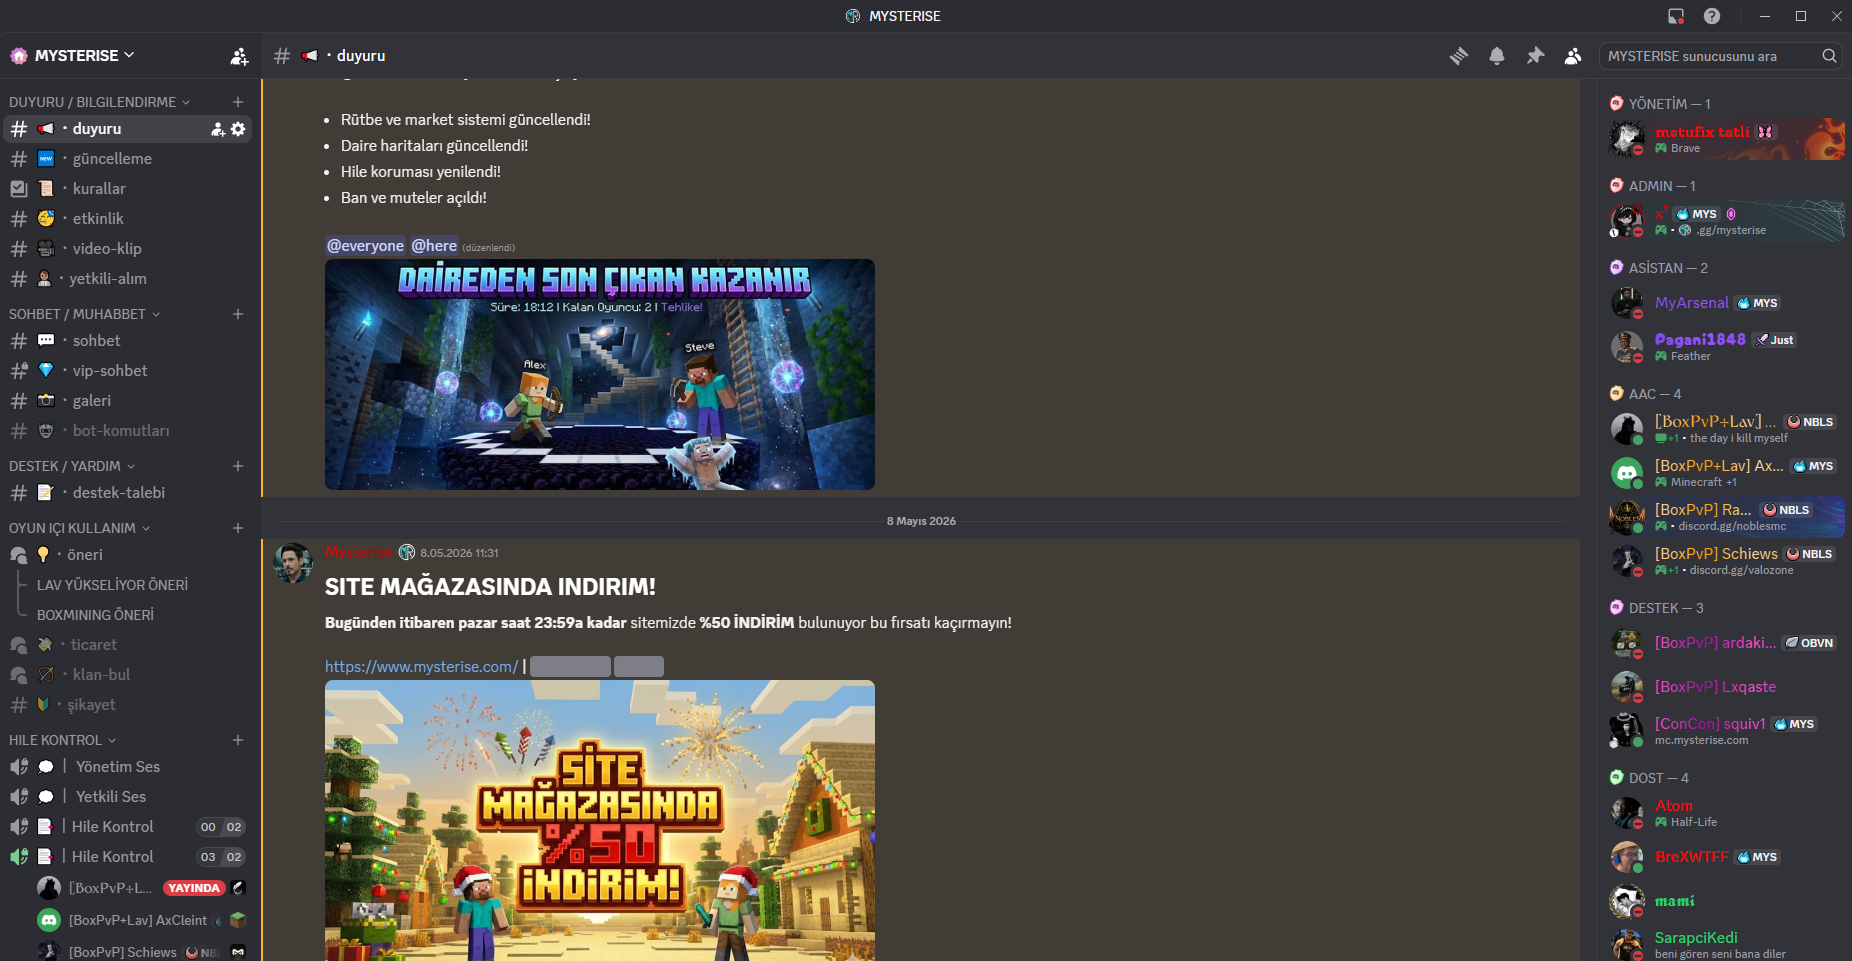This screenshot has width=1852, height=961.
Task: Open duyuru channel settings gear
Action: (238, 129)
